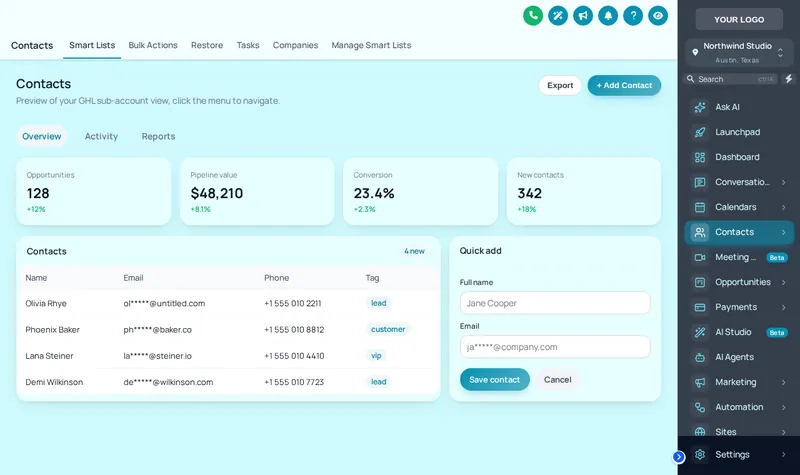Click the YOUR LOGO button
This screenshot has width=800, height=475.
[x=739, y=19]
